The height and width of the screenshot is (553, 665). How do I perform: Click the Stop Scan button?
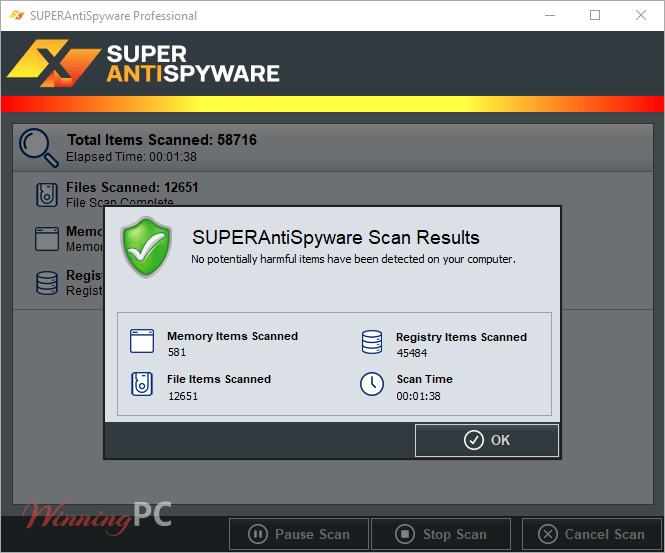pyautogui.click(x=441, y=534)
